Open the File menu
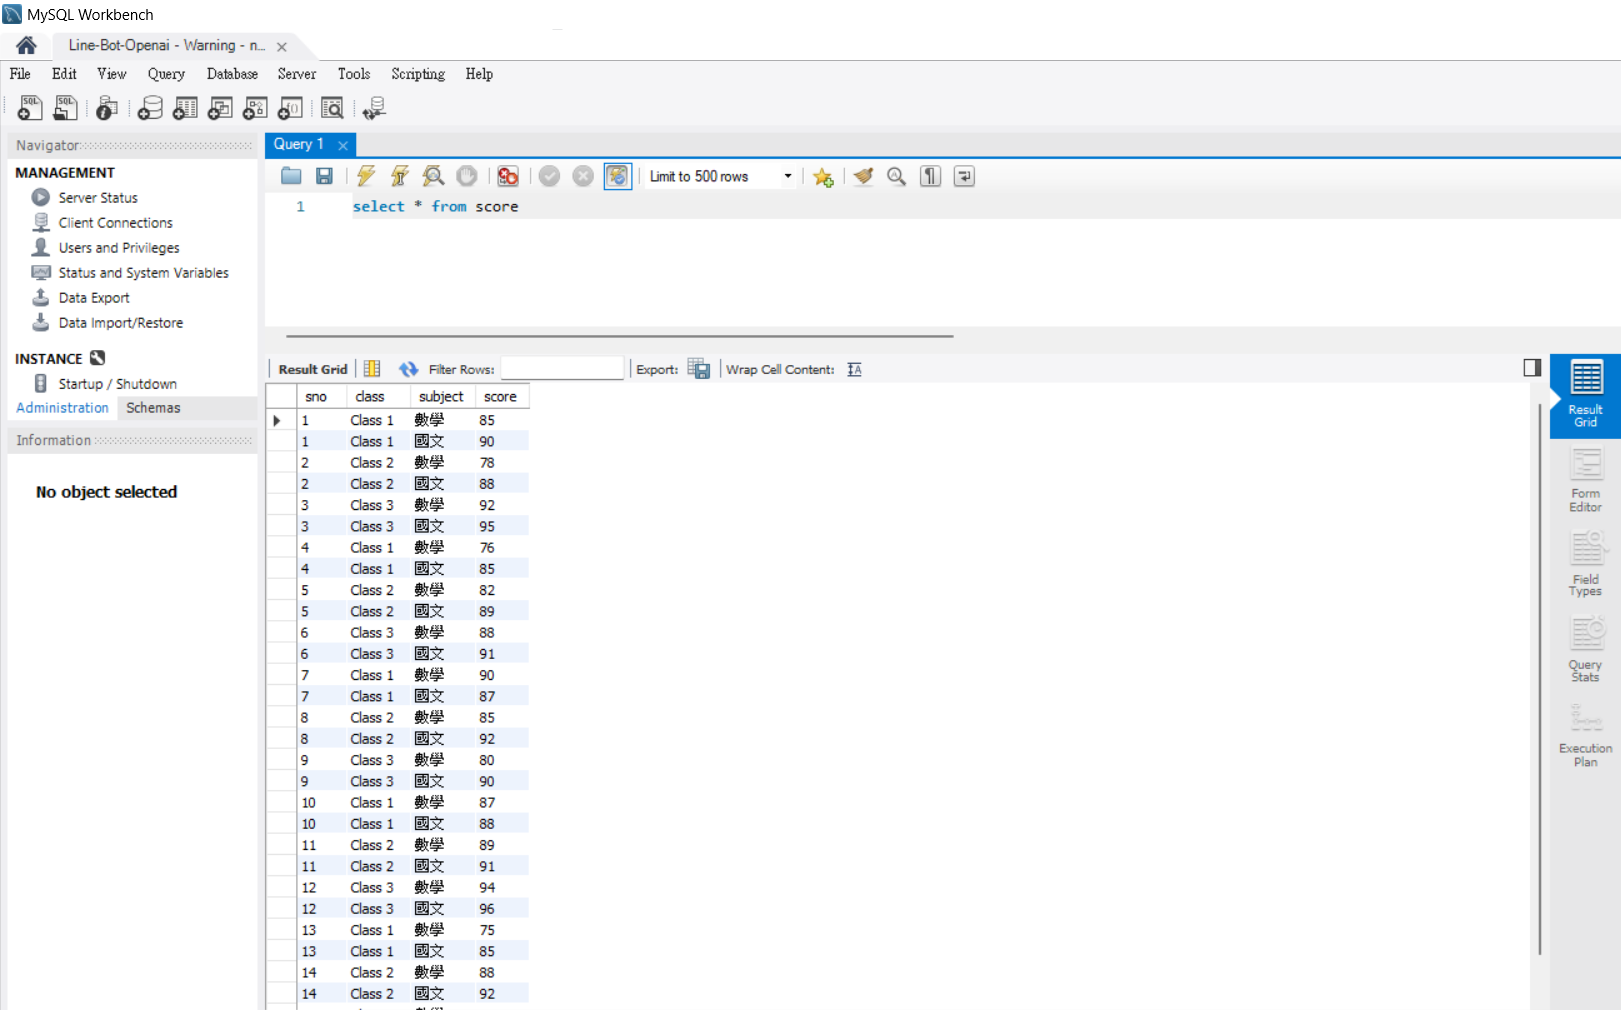 20,74
